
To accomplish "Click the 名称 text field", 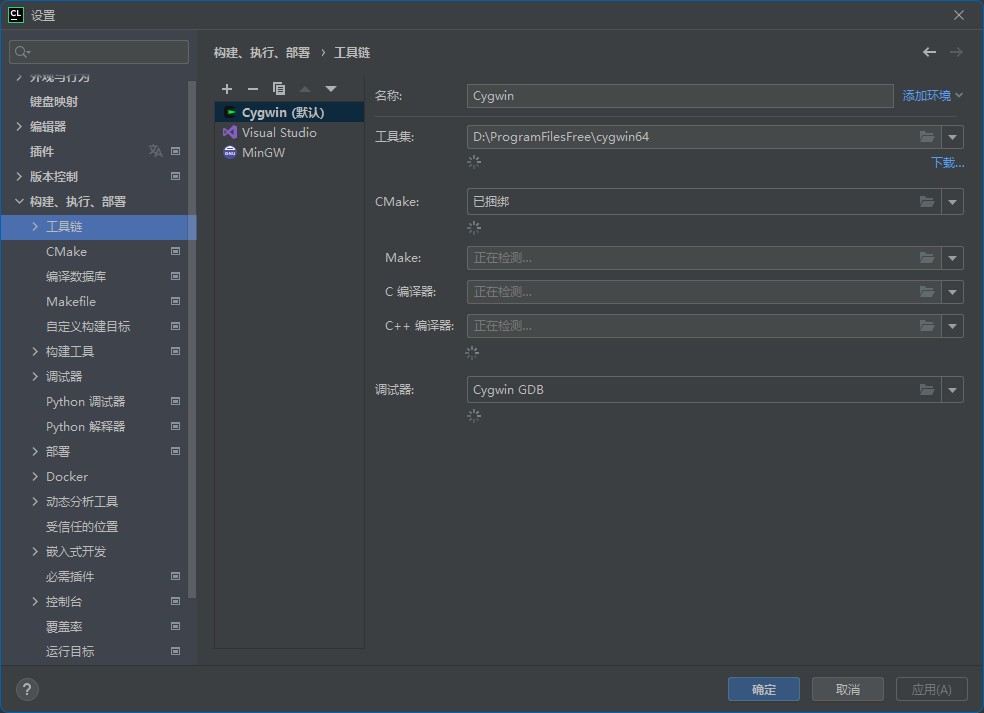I will (680, 96).
